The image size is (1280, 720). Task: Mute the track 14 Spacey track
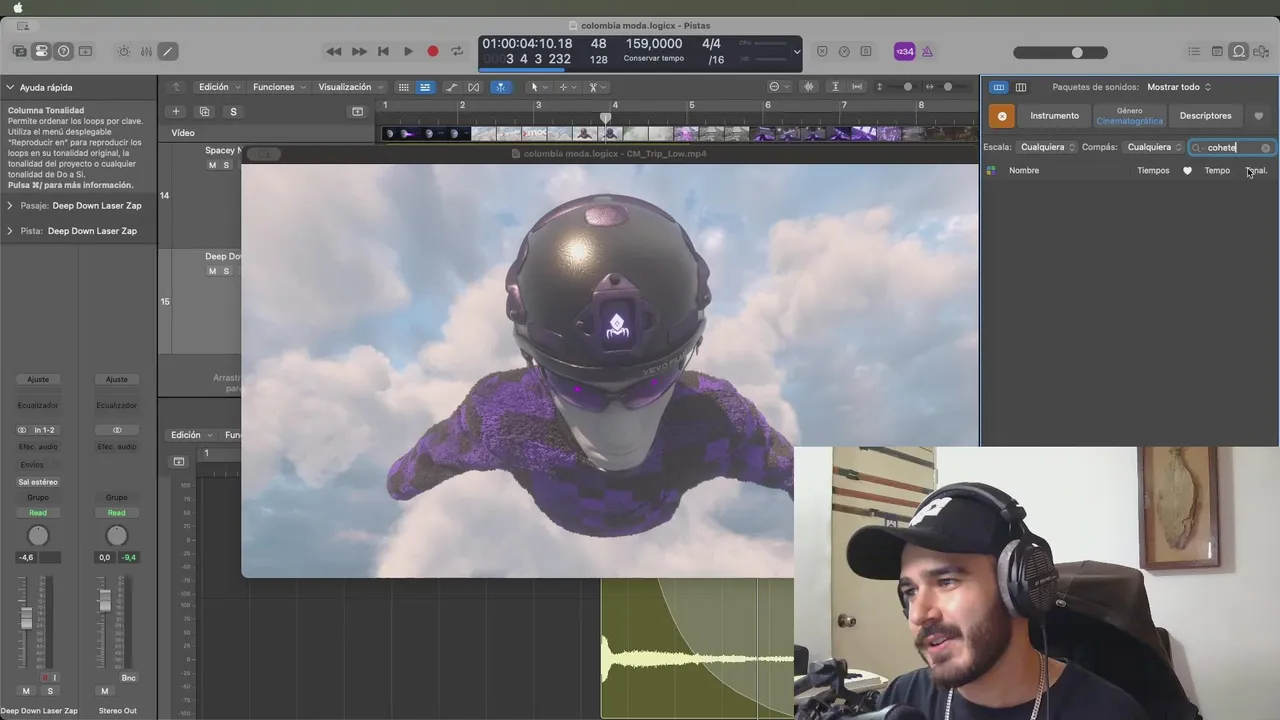click(x=212, y=165)
